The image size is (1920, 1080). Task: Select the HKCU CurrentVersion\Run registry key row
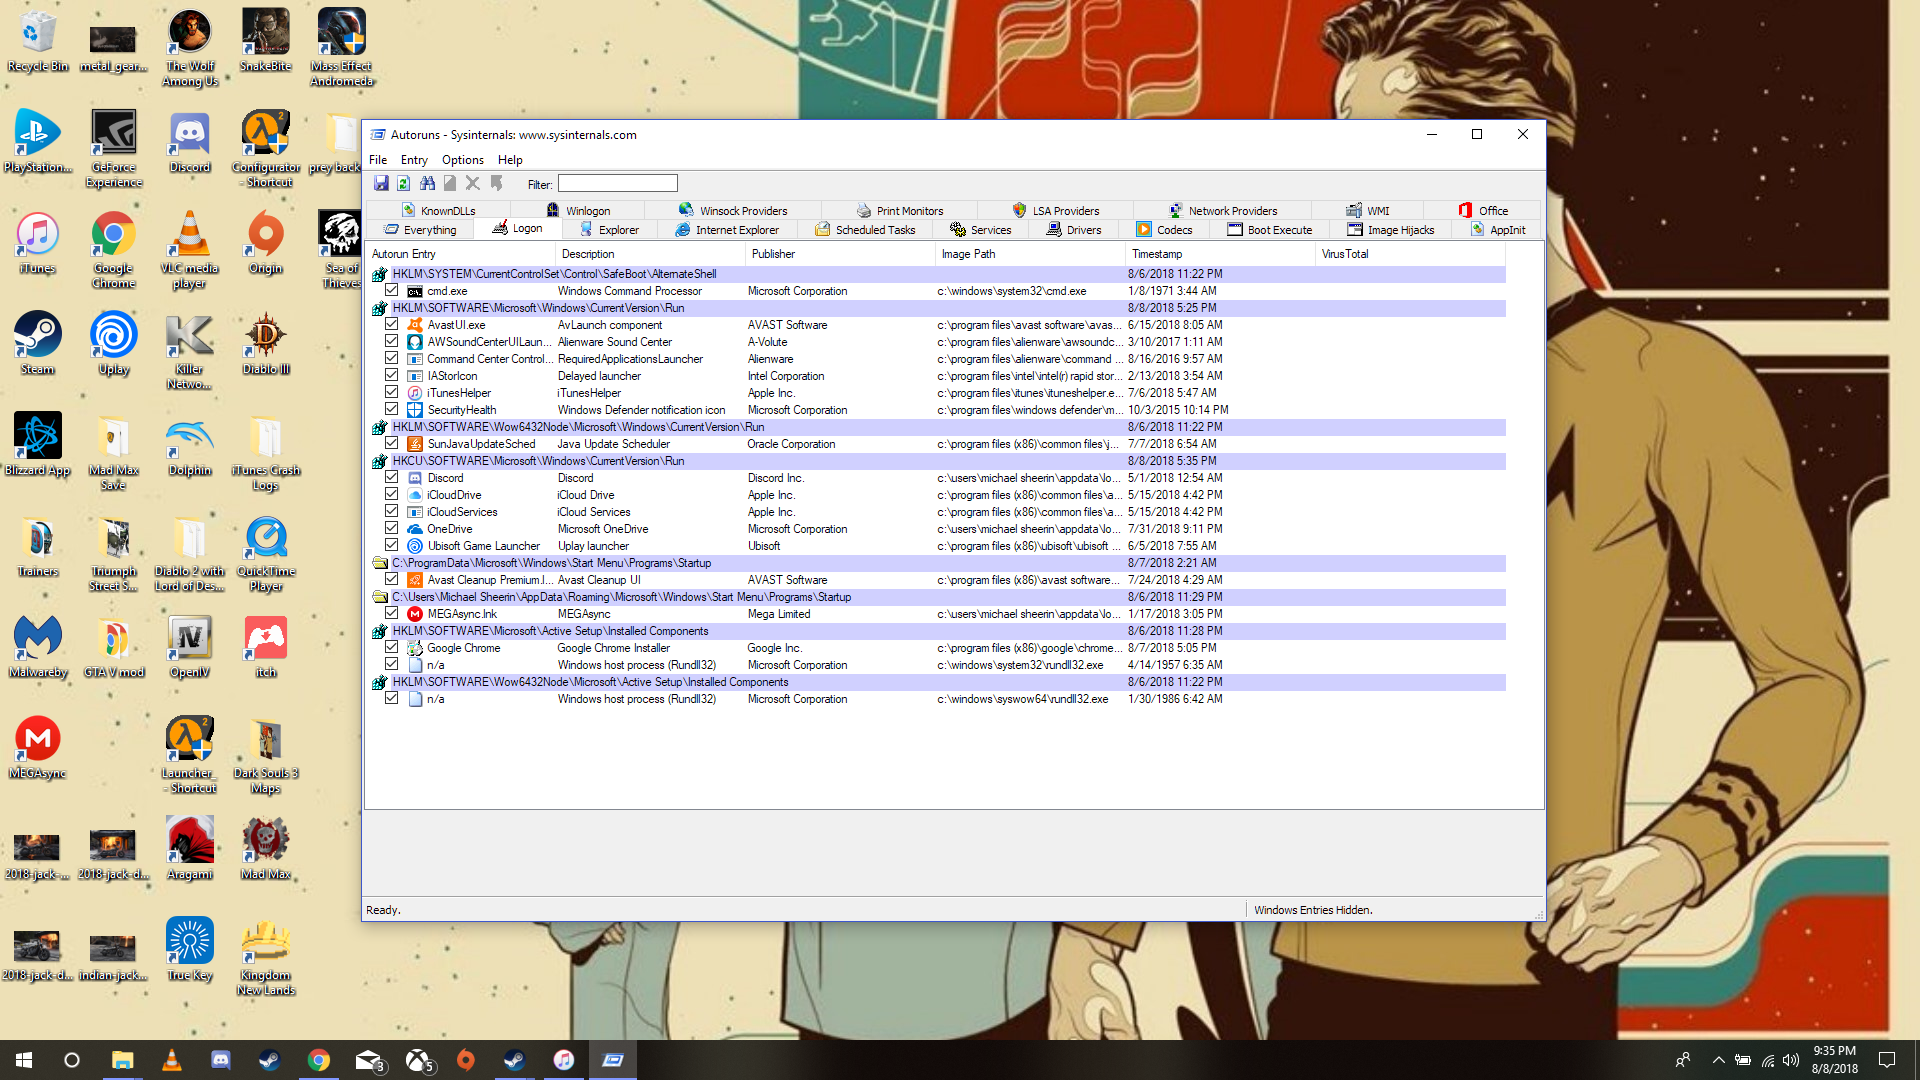(937, 461)
